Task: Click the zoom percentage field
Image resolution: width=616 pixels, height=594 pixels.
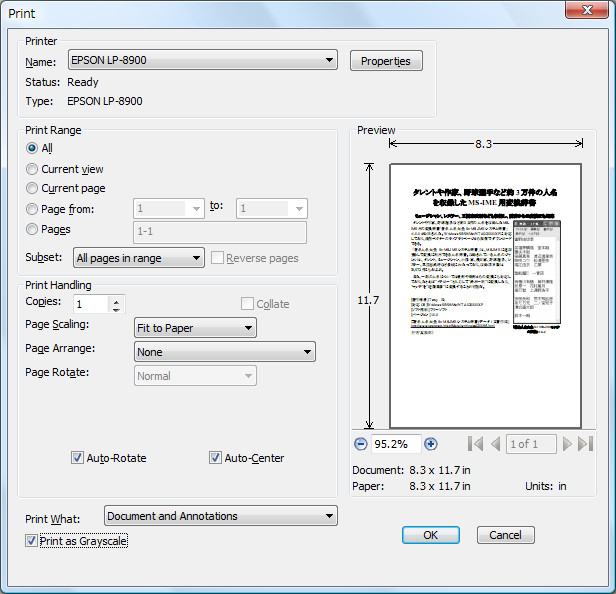Action: [x=396, y=444]
